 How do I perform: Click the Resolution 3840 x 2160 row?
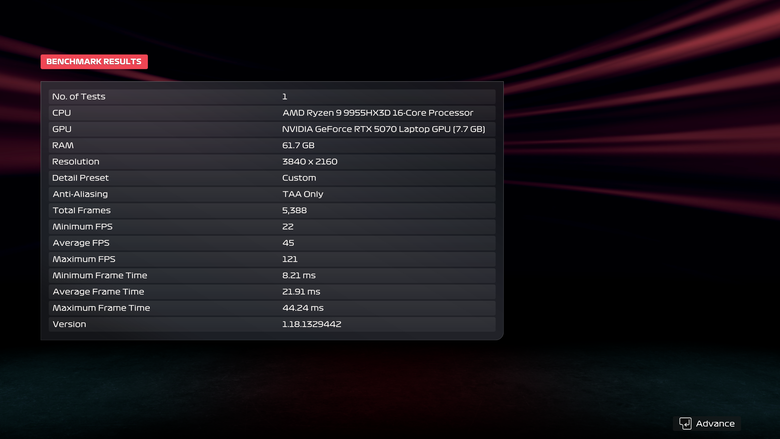click(272, 162)
